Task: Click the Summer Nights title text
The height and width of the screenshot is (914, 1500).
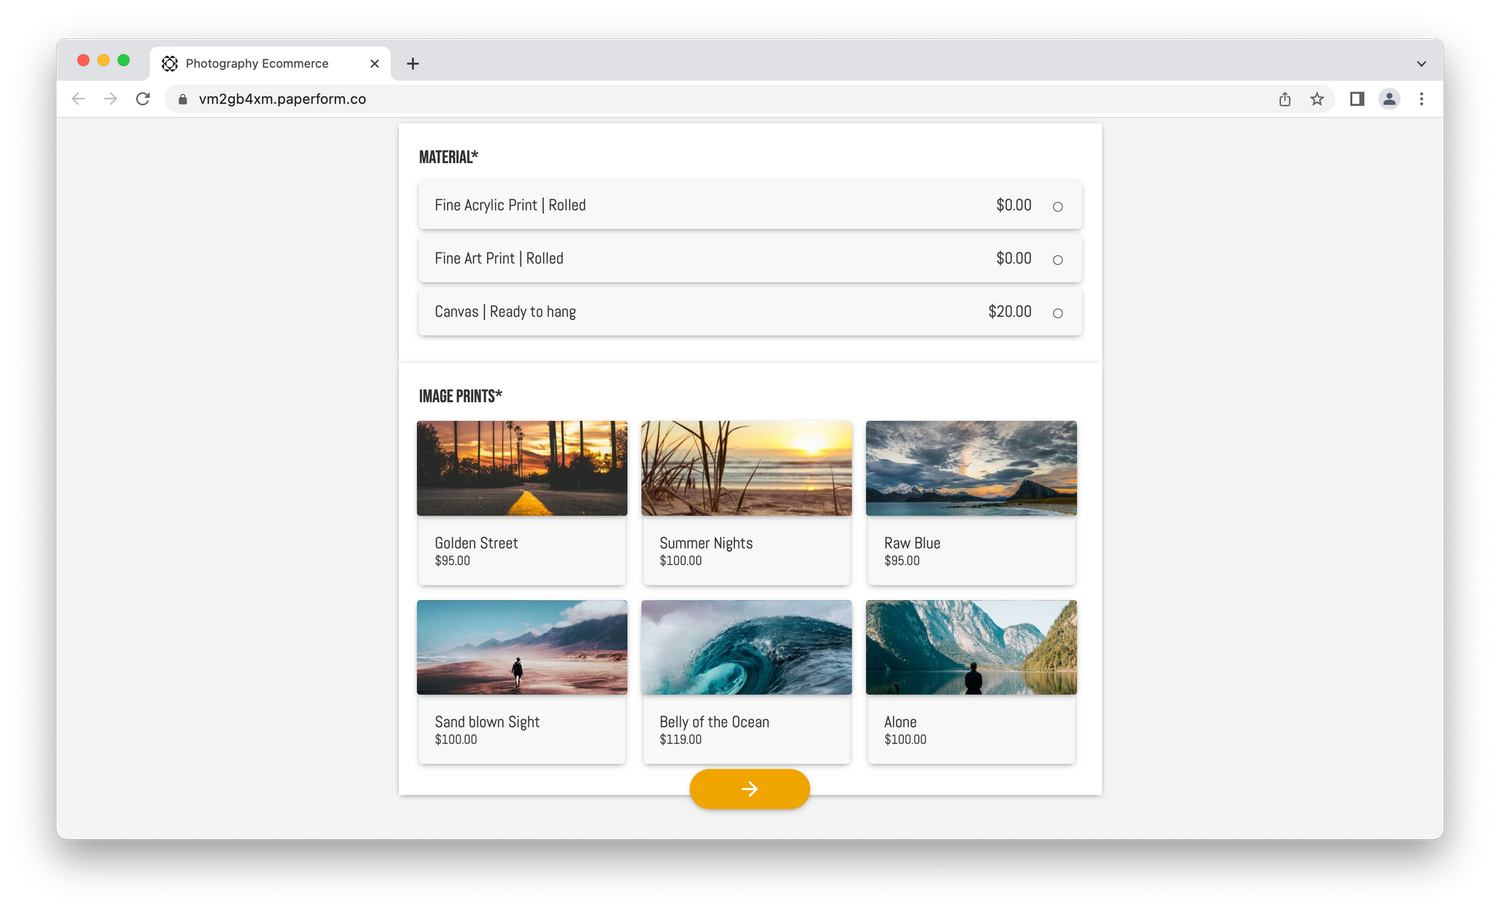Action: 706,543
